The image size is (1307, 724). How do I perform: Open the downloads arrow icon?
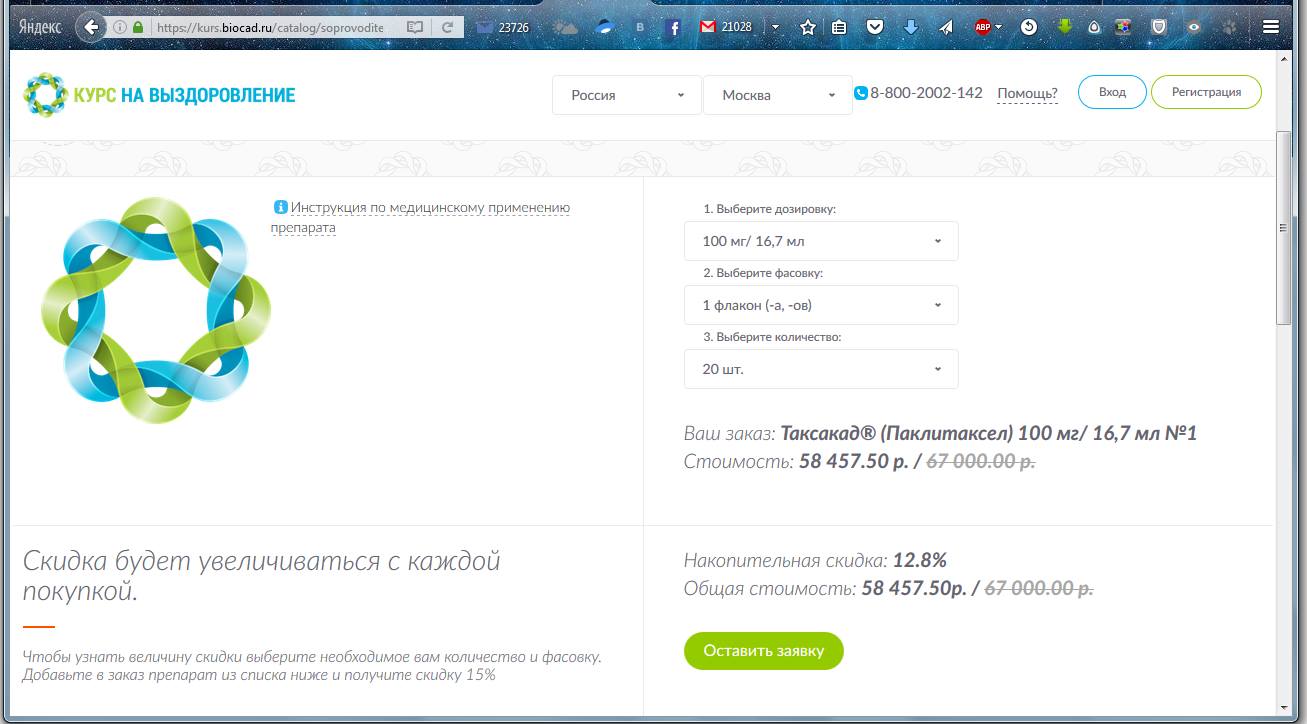pyautogui.click(x=910, y=28)
